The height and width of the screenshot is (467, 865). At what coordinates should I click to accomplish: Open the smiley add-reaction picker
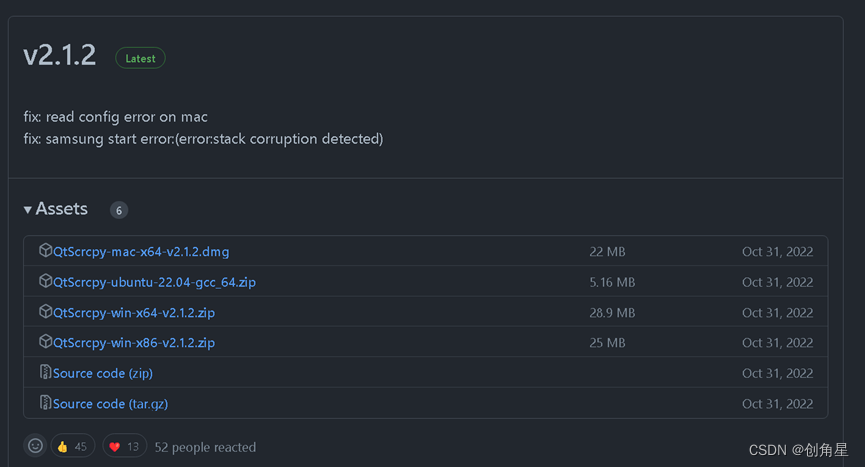pyautogui.click(x=35, y=446)
